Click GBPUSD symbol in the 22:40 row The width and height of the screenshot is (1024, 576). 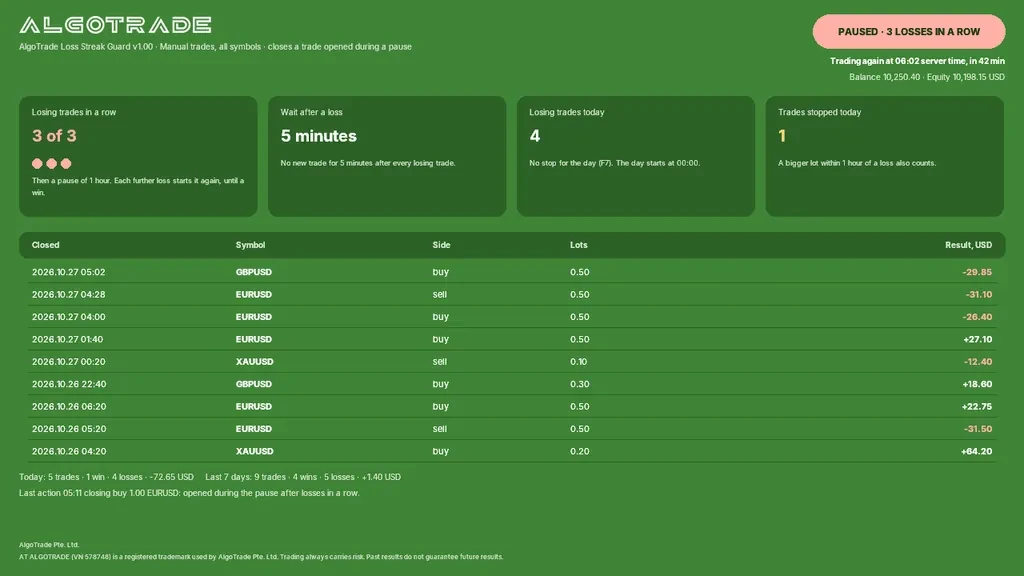point(253,384)
